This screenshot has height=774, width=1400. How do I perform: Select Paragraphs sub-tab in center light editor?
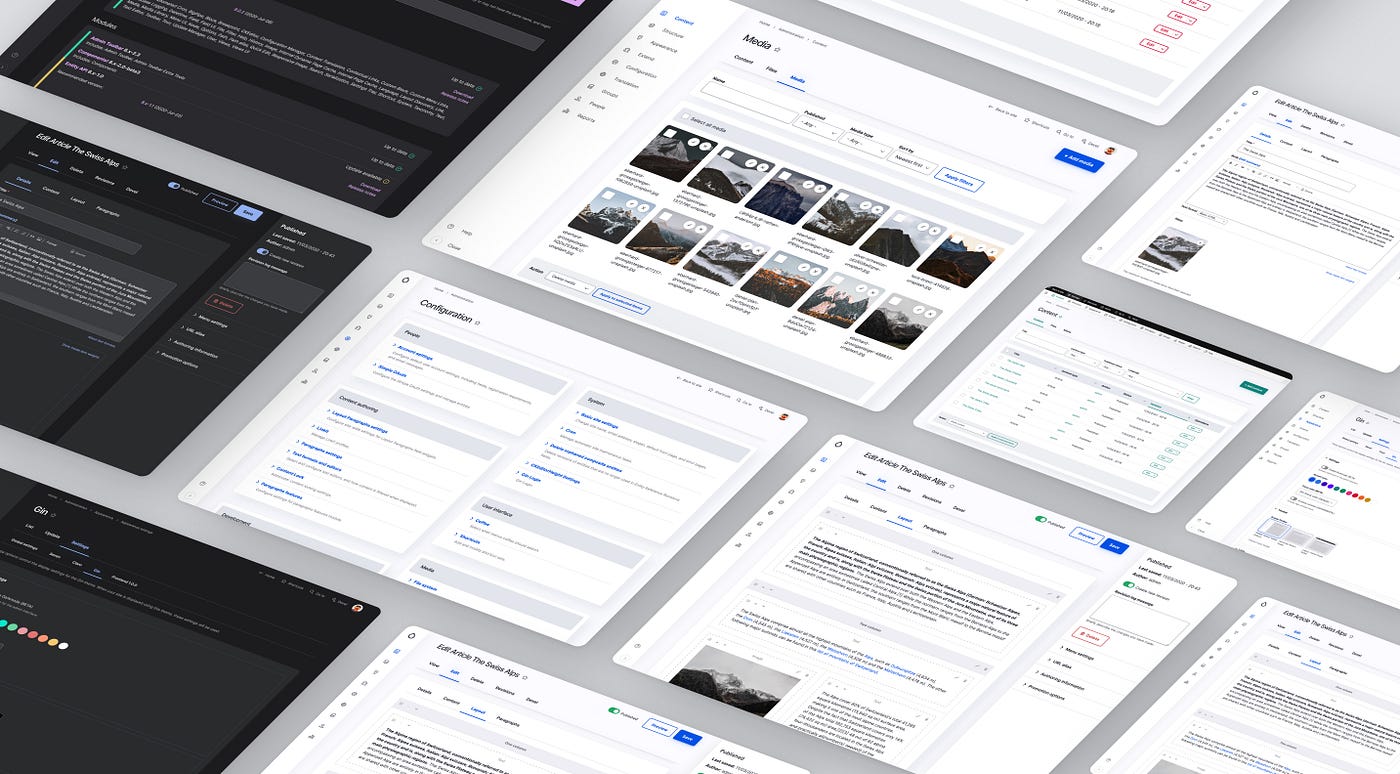[x=935, y=530]
